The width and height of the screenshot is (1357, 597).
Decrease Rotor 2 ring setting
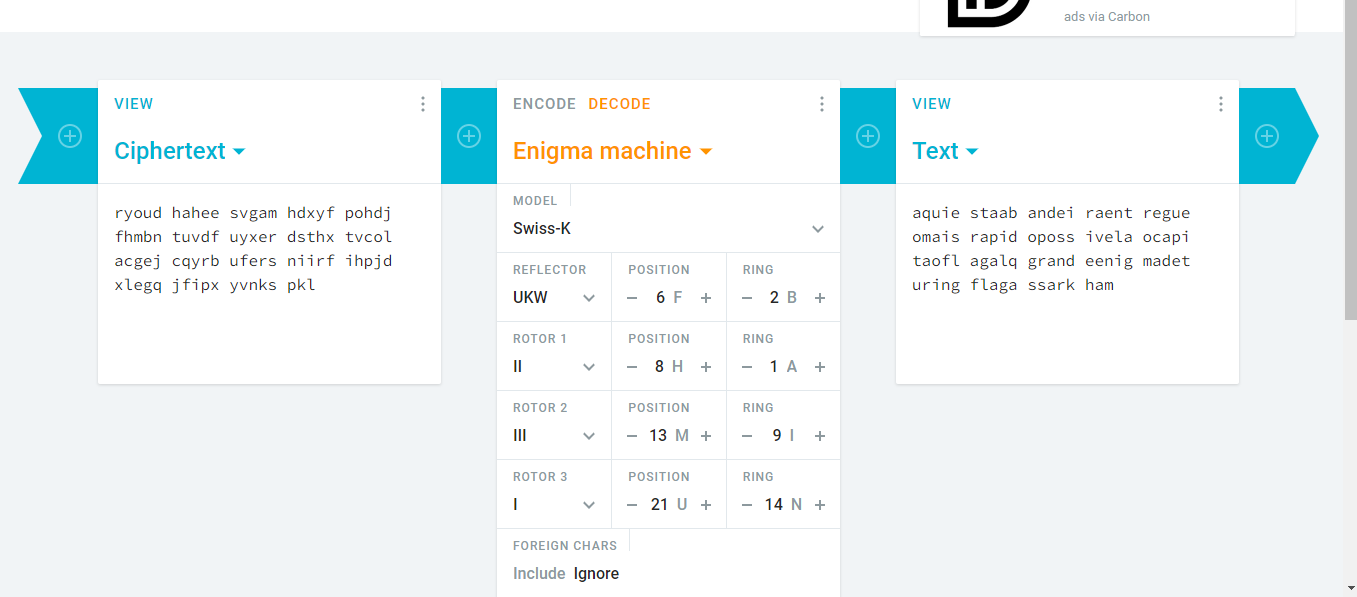click(x=747, y=436)
